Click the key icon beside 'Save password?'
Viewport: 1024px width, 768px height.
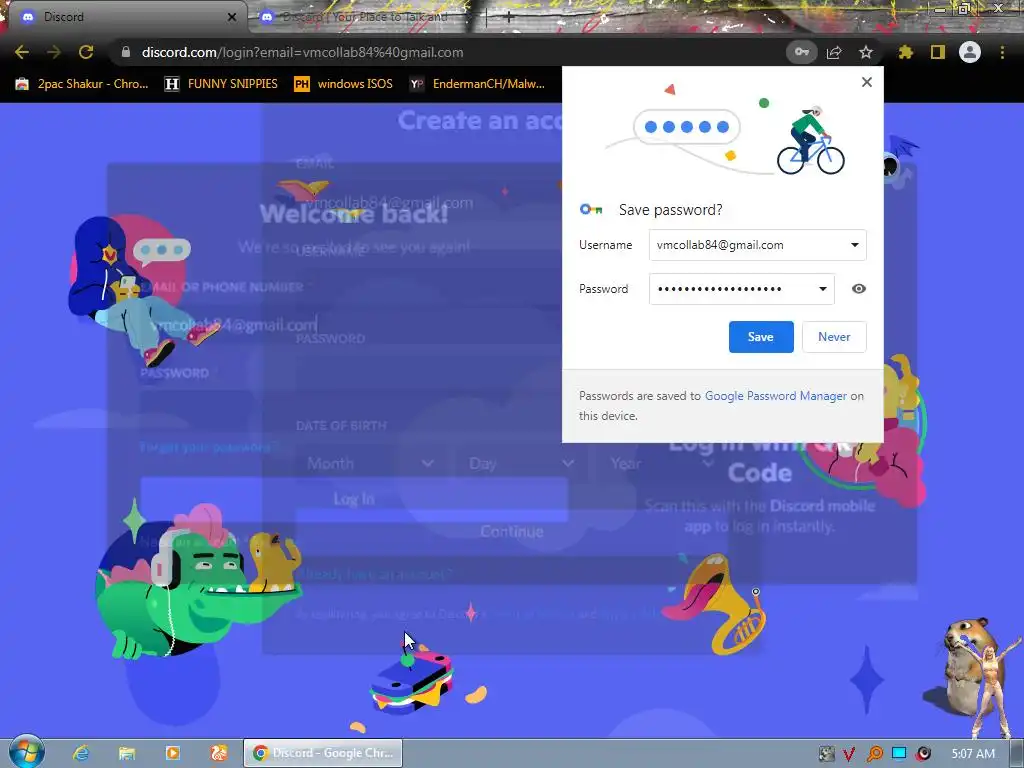click(590, 210)
